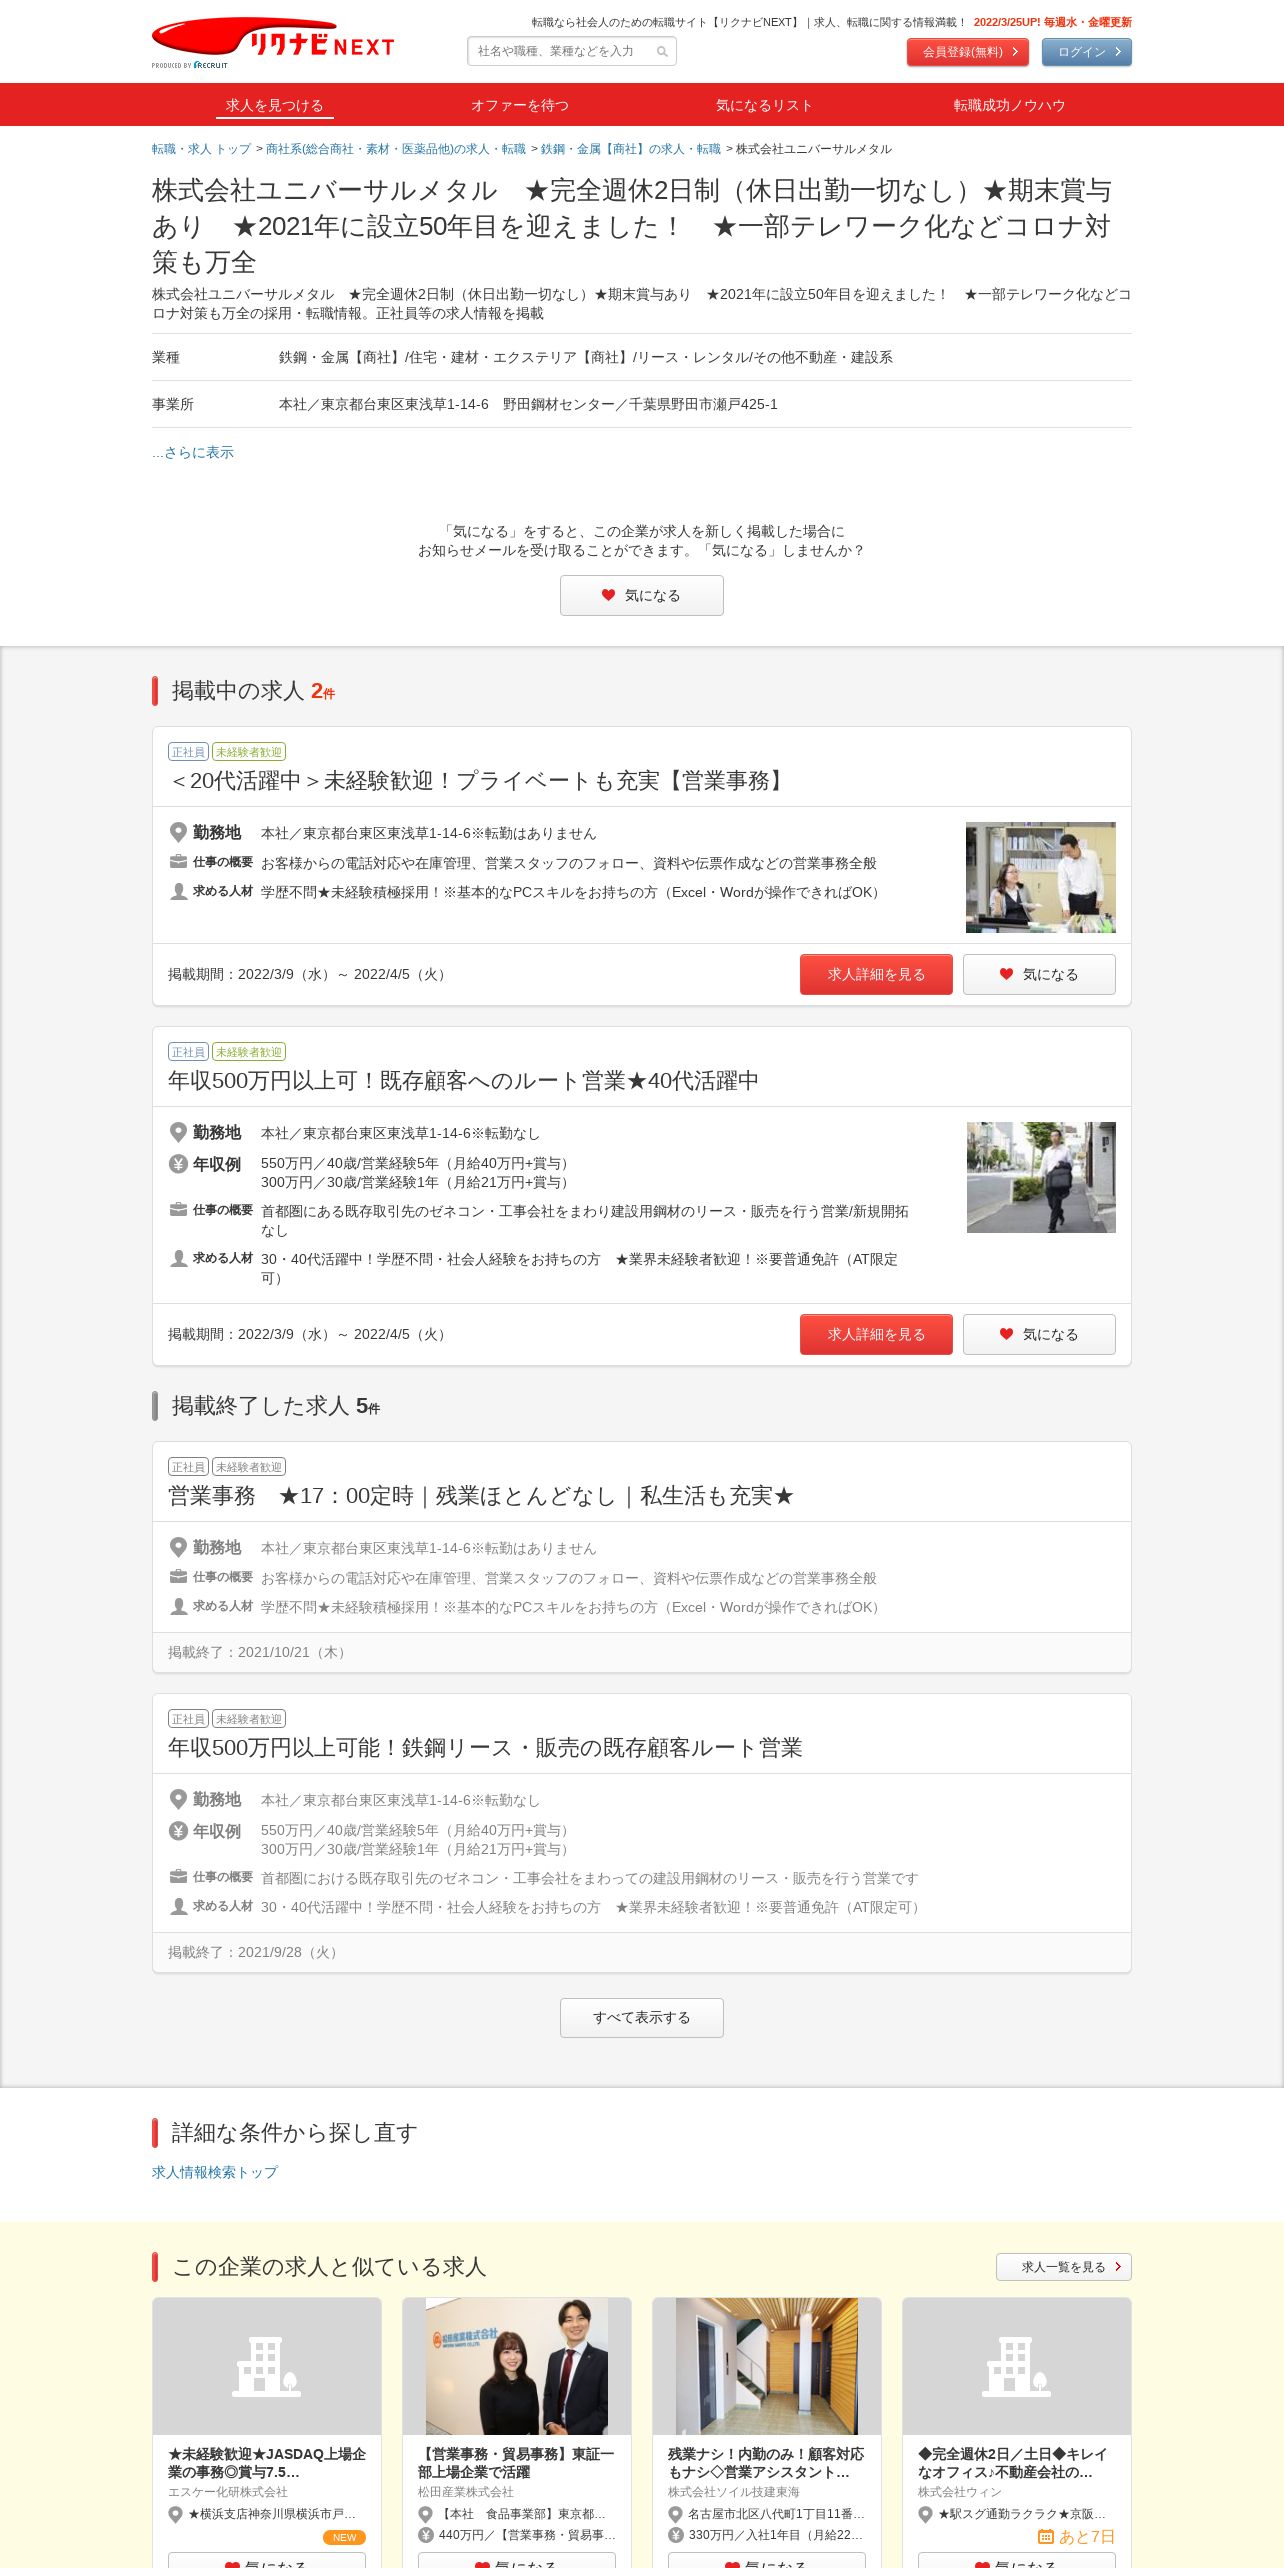Click ソイル技建東海 building interior thumbnail
The height and width of the screenshot is (2568, 1284).
click(767, 2366)
